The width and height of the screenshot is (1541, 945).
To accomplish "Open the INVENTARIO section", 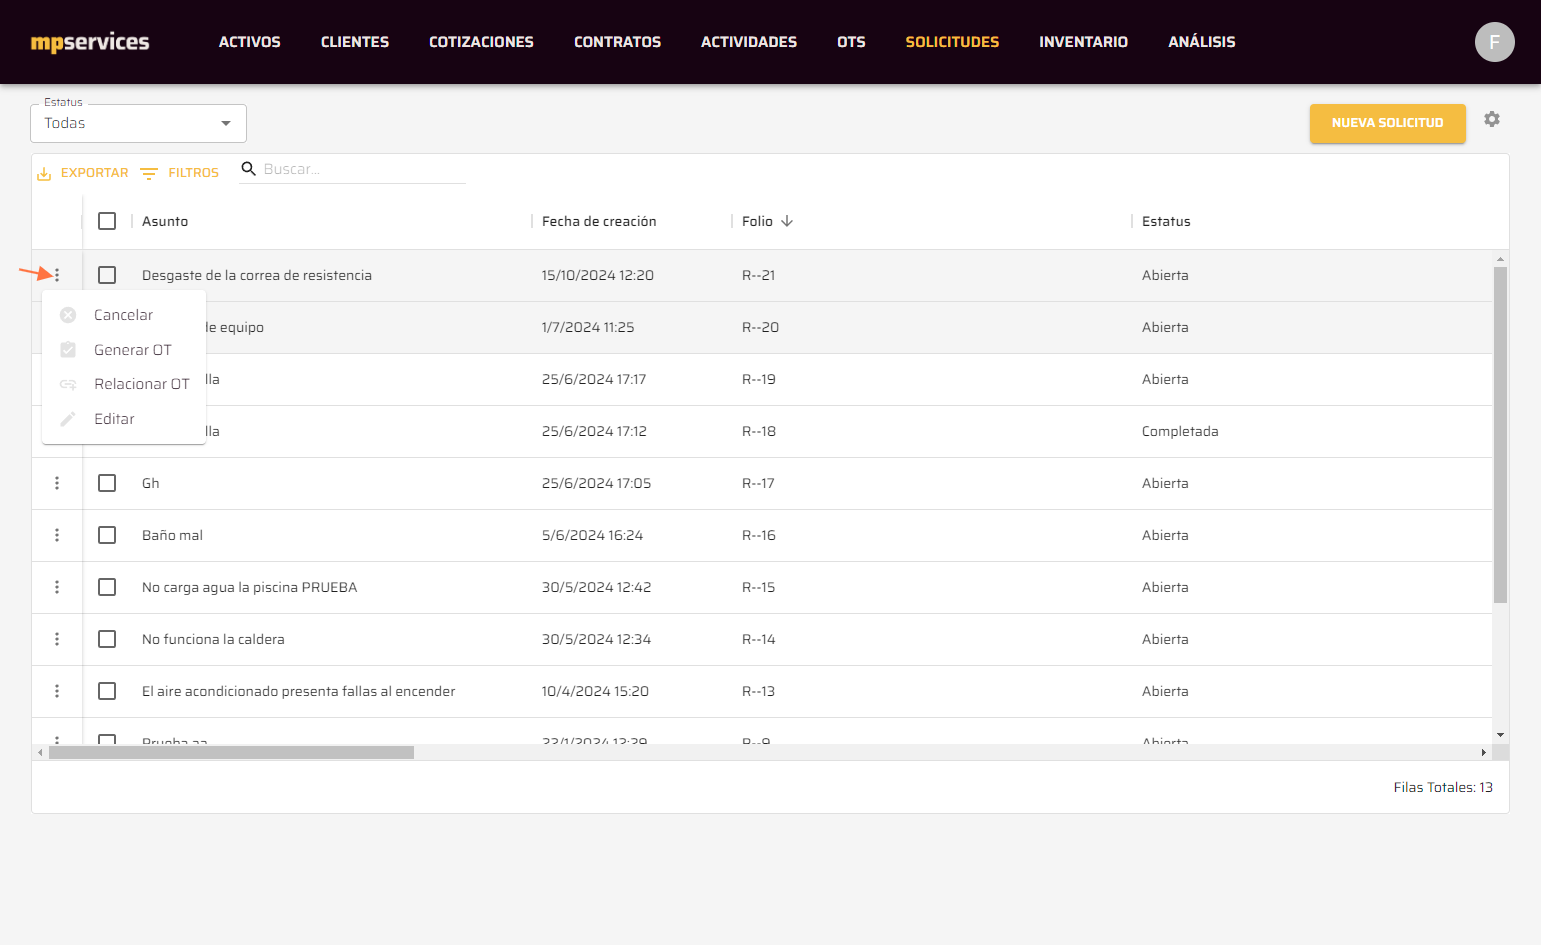I will click(1083, 42).
